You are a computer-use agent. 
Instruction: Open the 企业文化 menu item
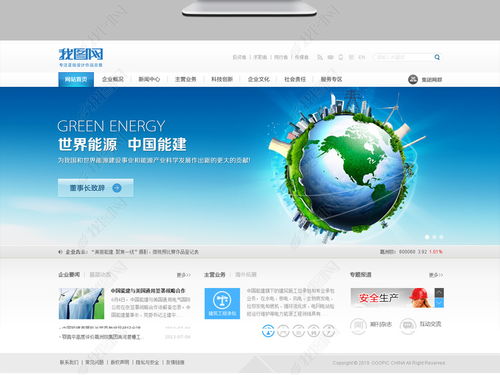(x=259, y=79)
